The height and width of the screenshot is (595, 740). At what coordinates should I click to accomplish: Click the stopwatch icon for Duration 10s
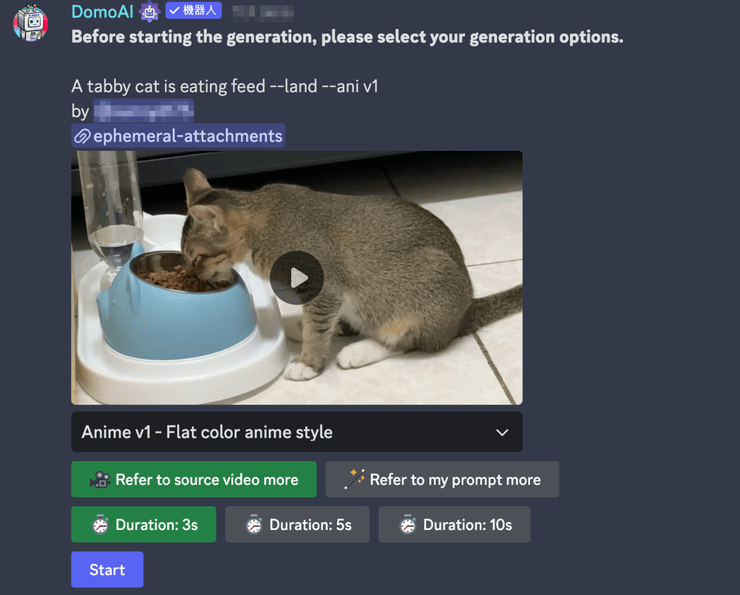(x=408, y=525)
